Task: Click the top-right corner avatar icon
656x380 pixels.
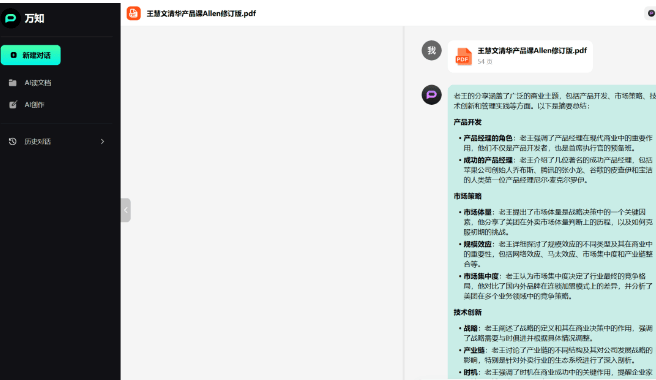Action: click(651, 13)
